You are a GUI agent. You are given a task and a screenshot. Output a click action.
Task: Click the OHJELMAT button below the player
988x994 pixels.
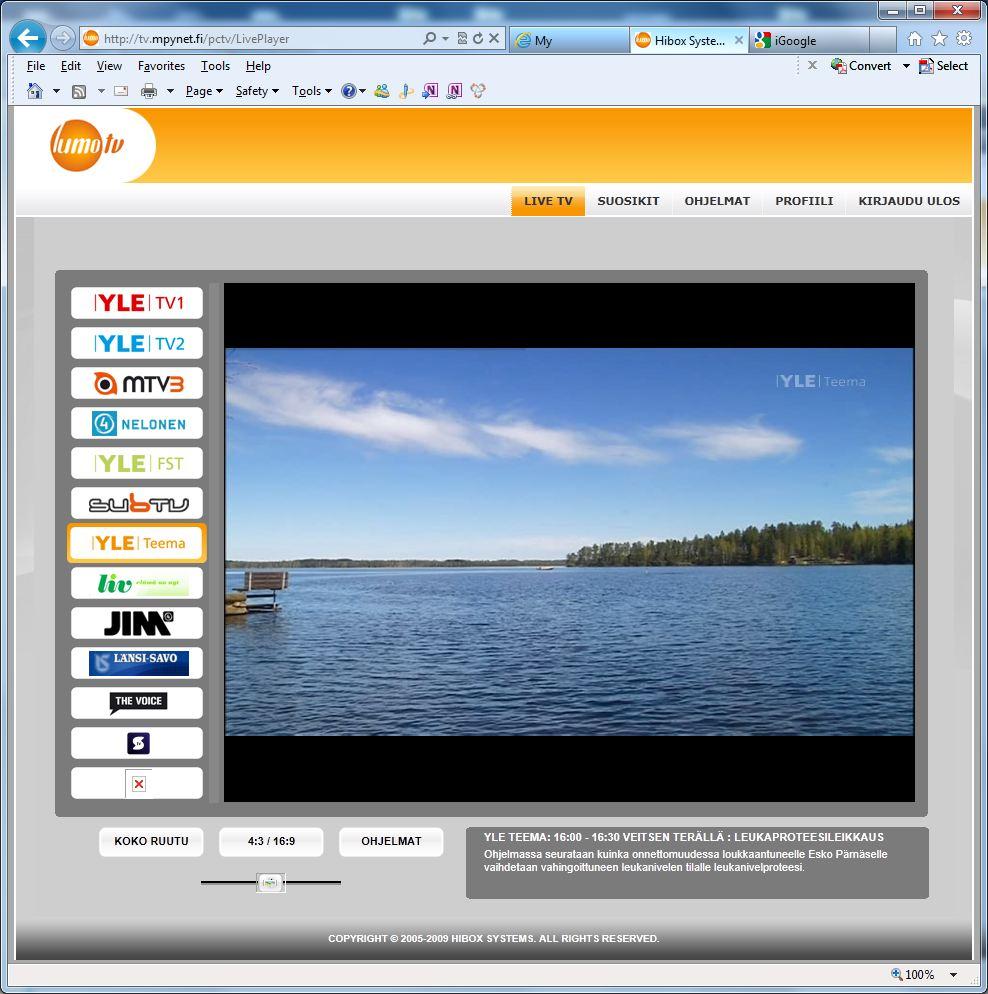[x=391, y=842]
